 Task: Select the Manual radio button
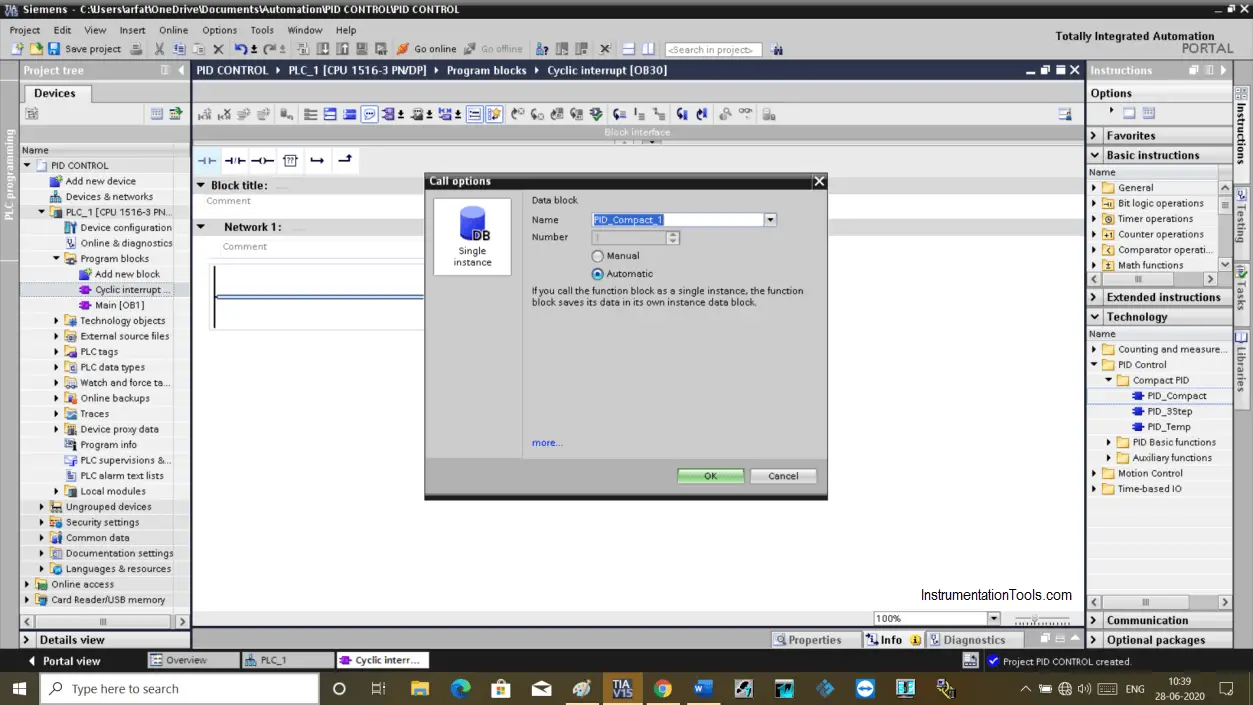598,256
